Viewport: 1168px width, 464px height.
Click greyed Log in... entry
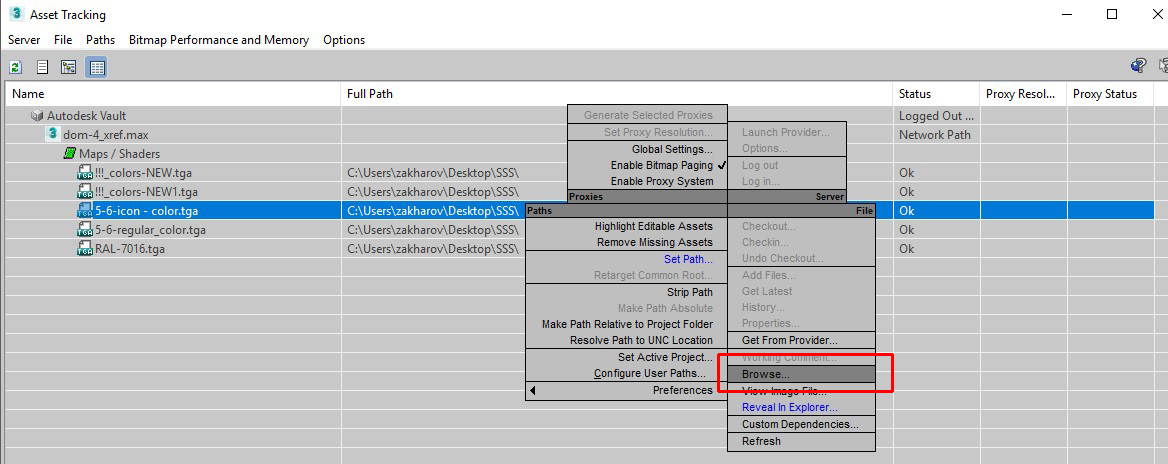pyautogui.click(x=761, y=181)
